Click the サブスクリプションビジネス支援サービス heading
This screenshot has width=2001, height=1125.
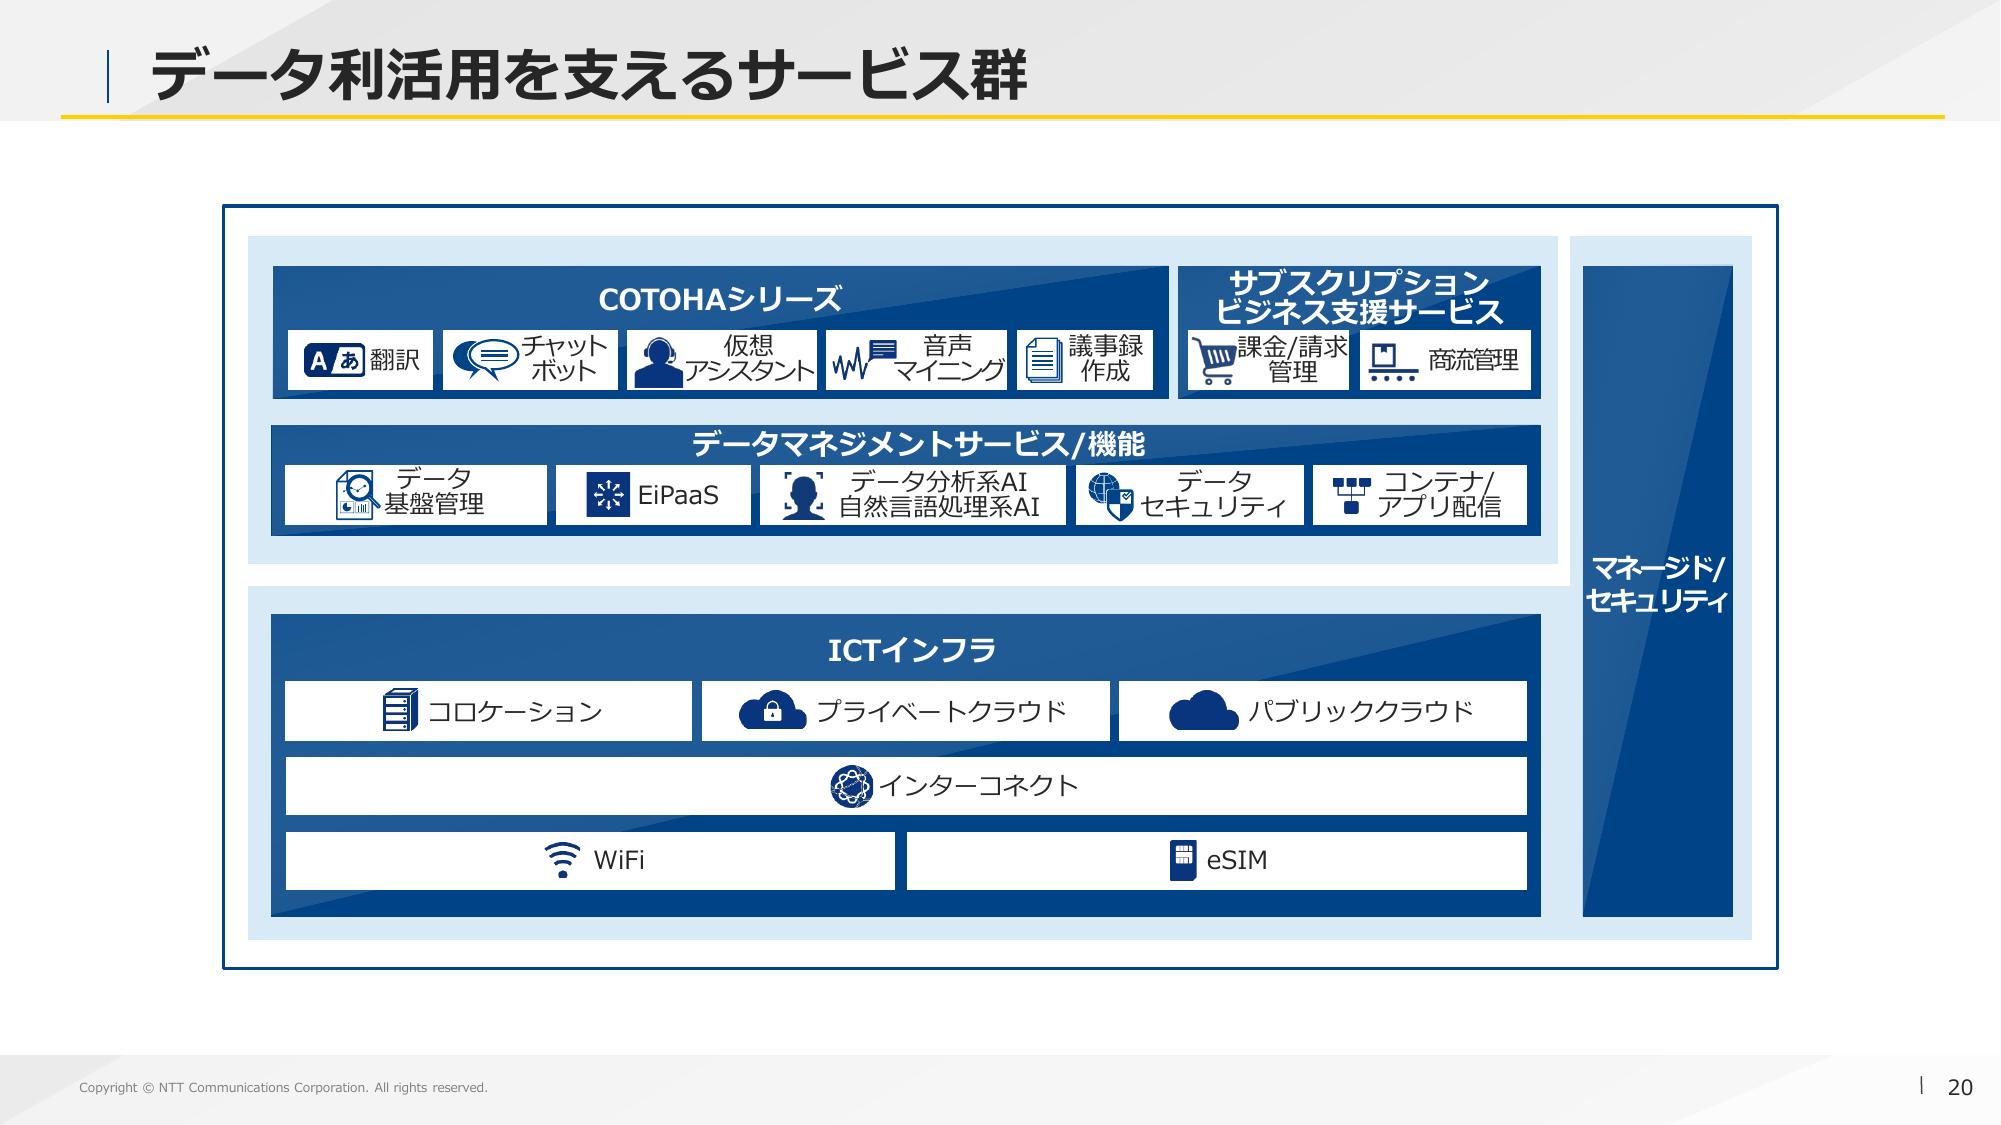(x=1359, y=297)
